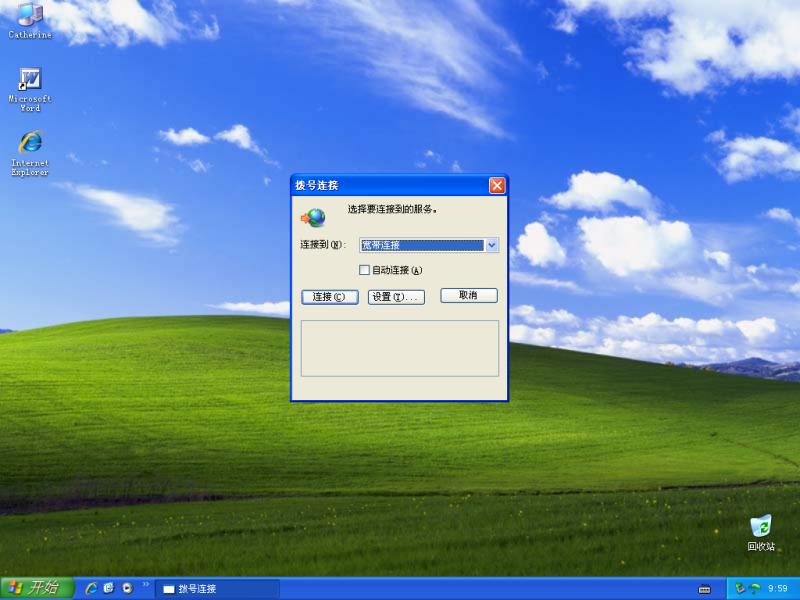
Task: Click the keyboard language bar tray icon
Action: tap(704, 589)
